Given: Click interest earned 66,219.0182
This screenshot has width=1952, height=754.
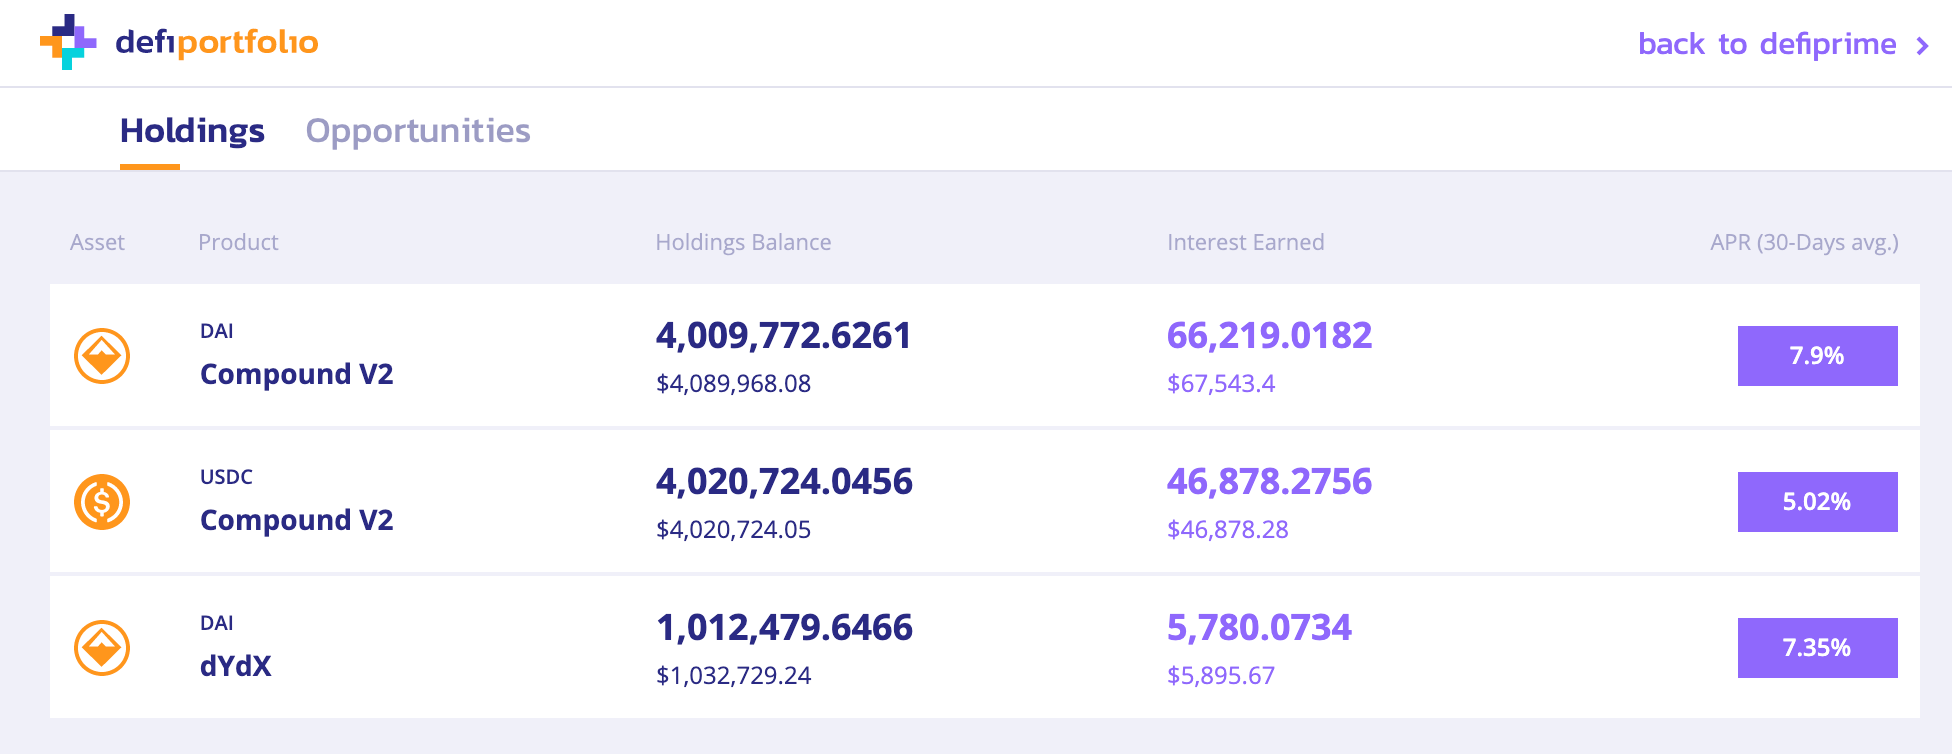Looking at the screenshot, I should (x=1270, y=336).
